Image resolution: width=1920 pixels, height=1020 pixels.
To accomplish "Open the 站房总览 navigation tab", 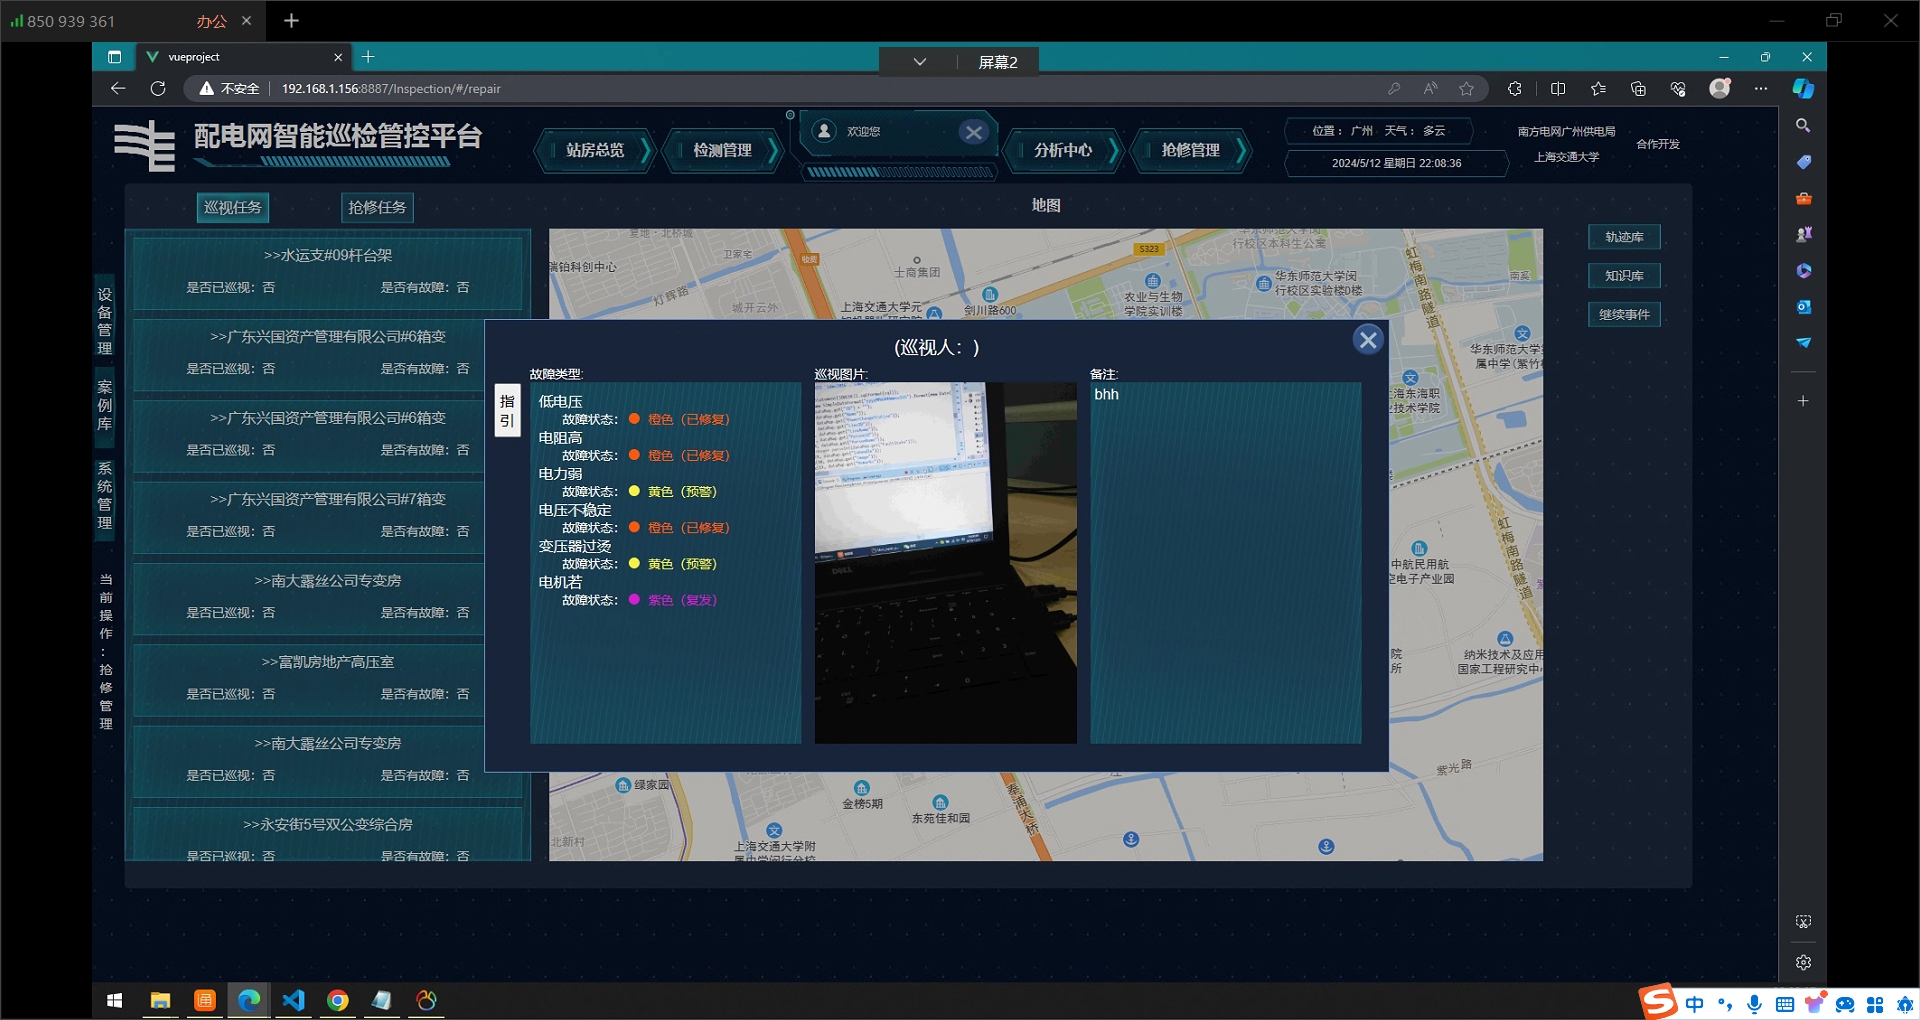I will 595,150.
